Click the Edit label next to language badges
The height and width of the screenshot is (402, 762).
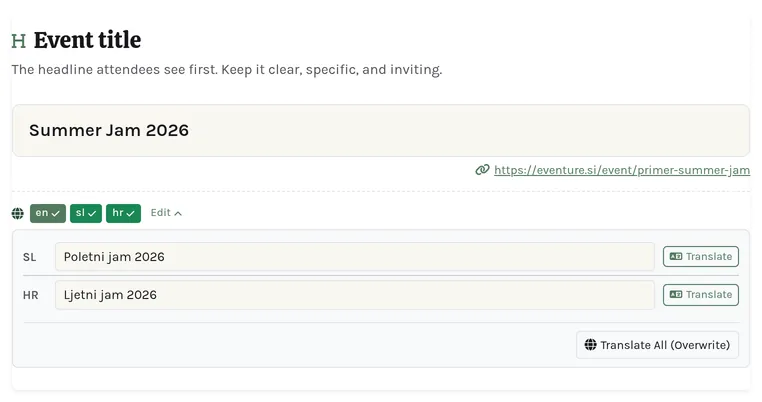[x=160, y=212]
